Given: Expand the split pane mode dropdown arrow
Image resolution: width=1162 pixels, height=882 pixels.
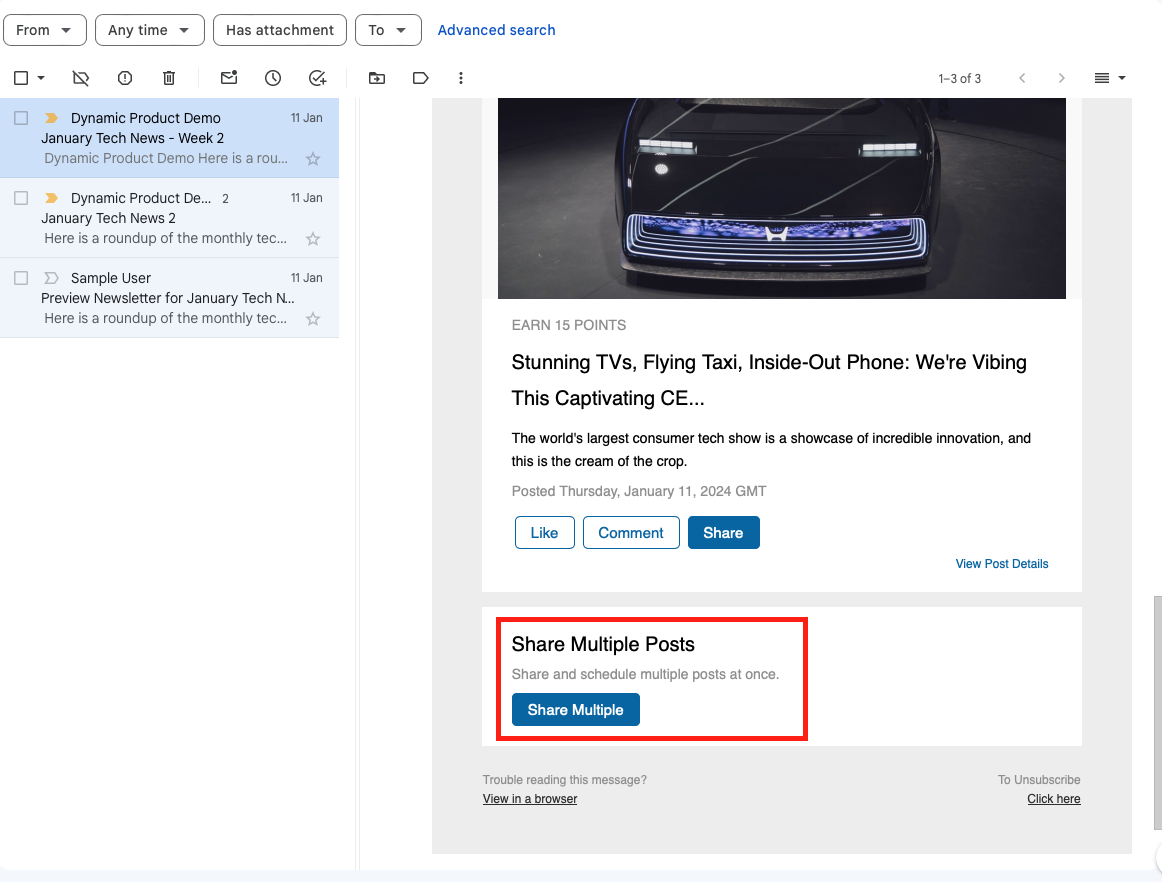Looking at the screenshot, I should pyautogui.click(x=1122, y=78).
